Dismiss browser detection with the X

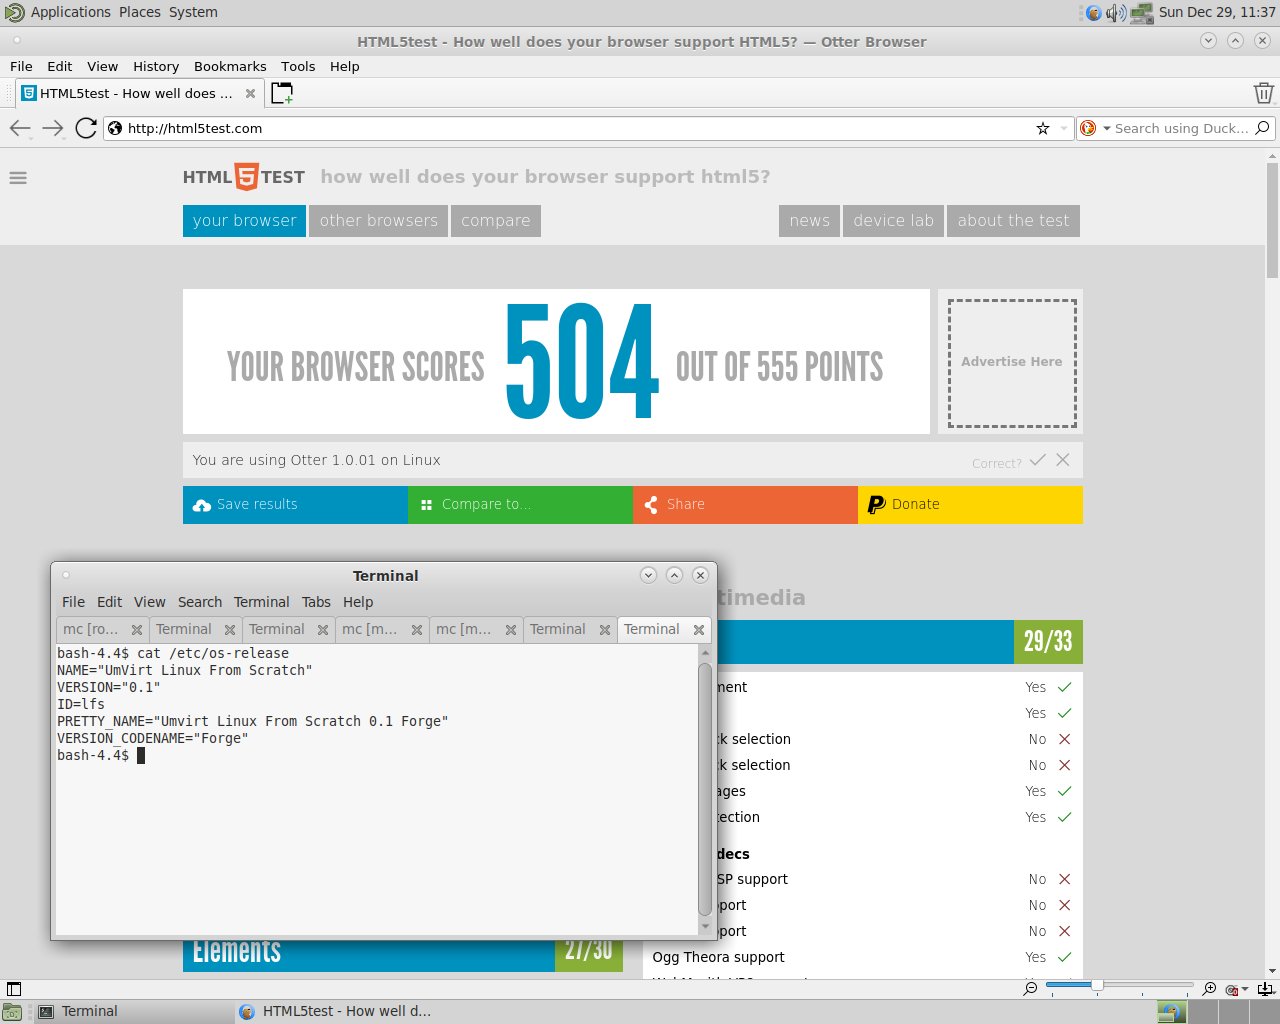click(x=1063, y=460)
